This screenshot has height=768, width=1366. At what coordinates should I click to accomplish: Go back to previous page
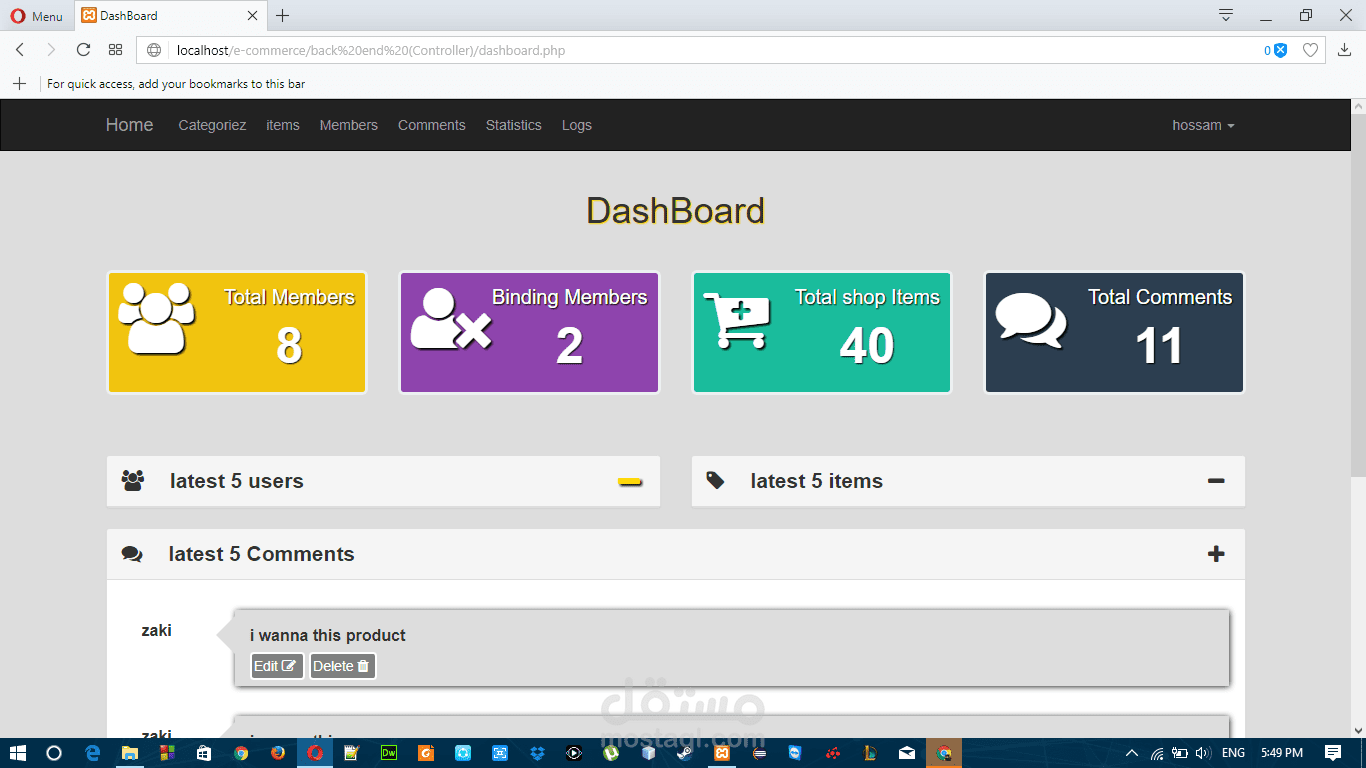click(x=19, y=50)
